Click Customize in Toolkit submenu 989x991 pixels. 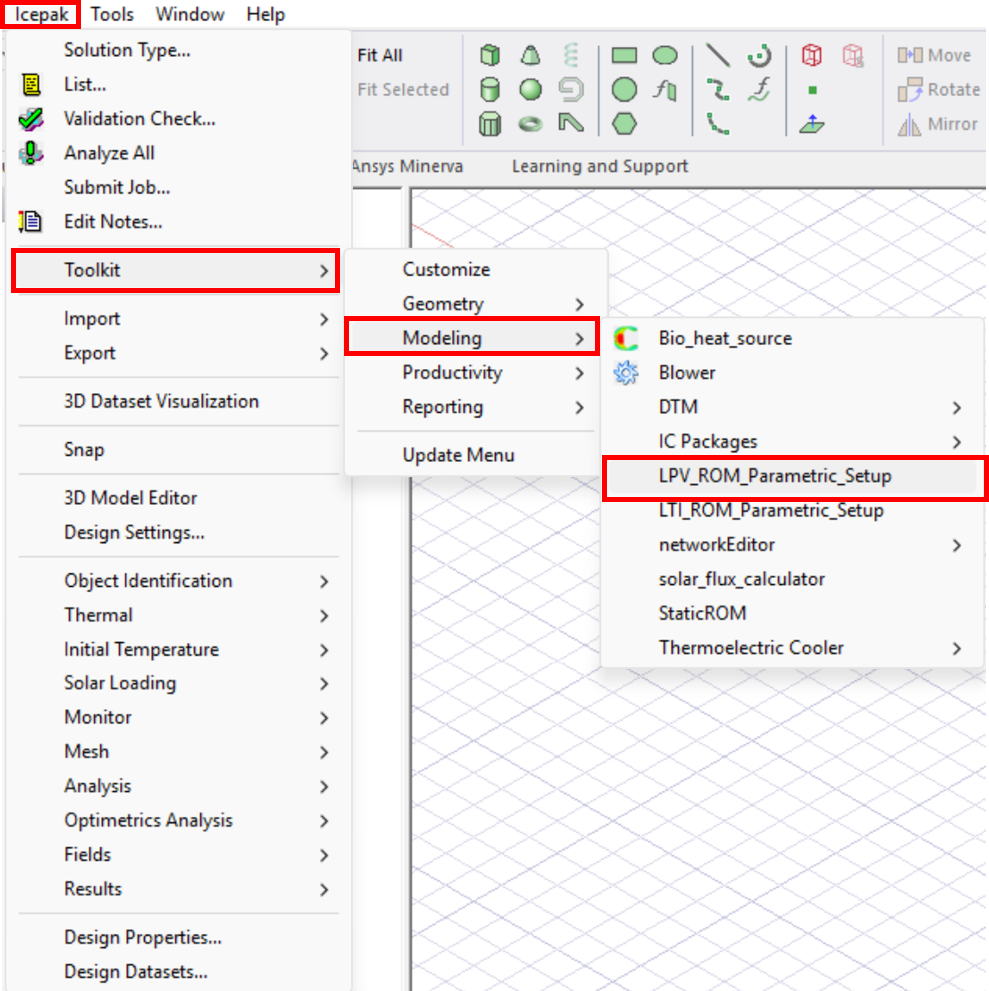point(474,270)
